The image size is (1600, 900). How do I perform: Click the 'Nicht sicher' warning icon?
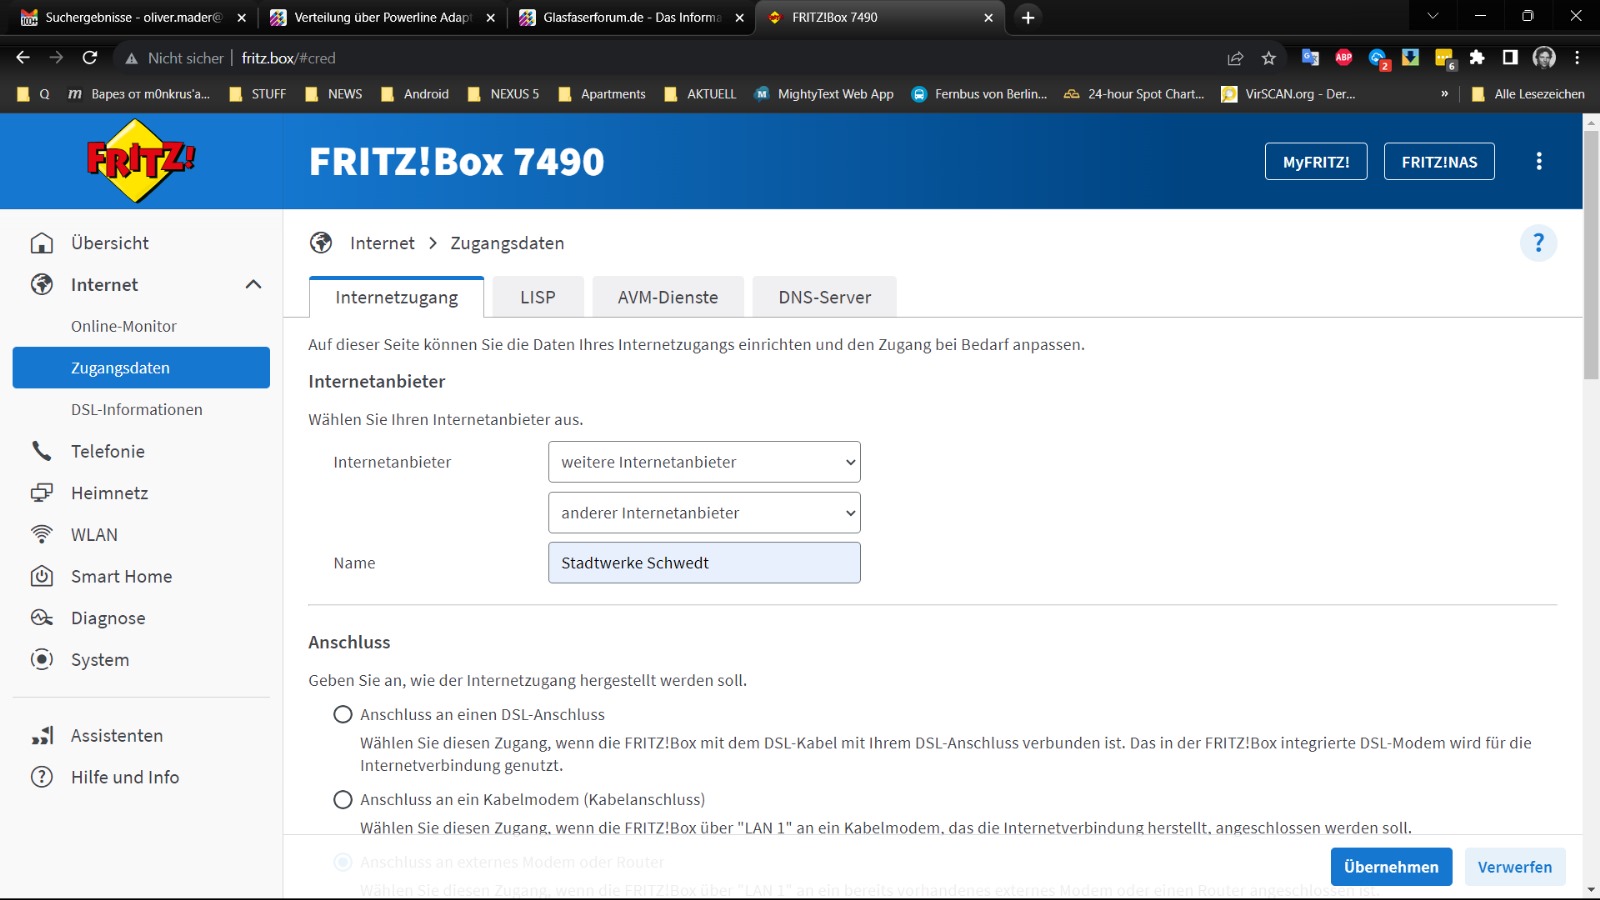(131, 58)
